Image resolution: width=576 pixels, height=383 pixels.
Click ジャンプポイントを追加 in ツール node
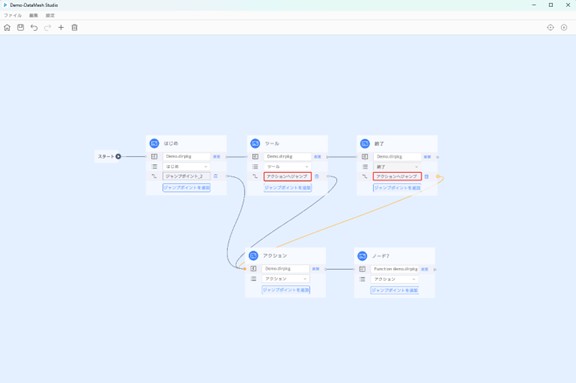coord(288,188)
